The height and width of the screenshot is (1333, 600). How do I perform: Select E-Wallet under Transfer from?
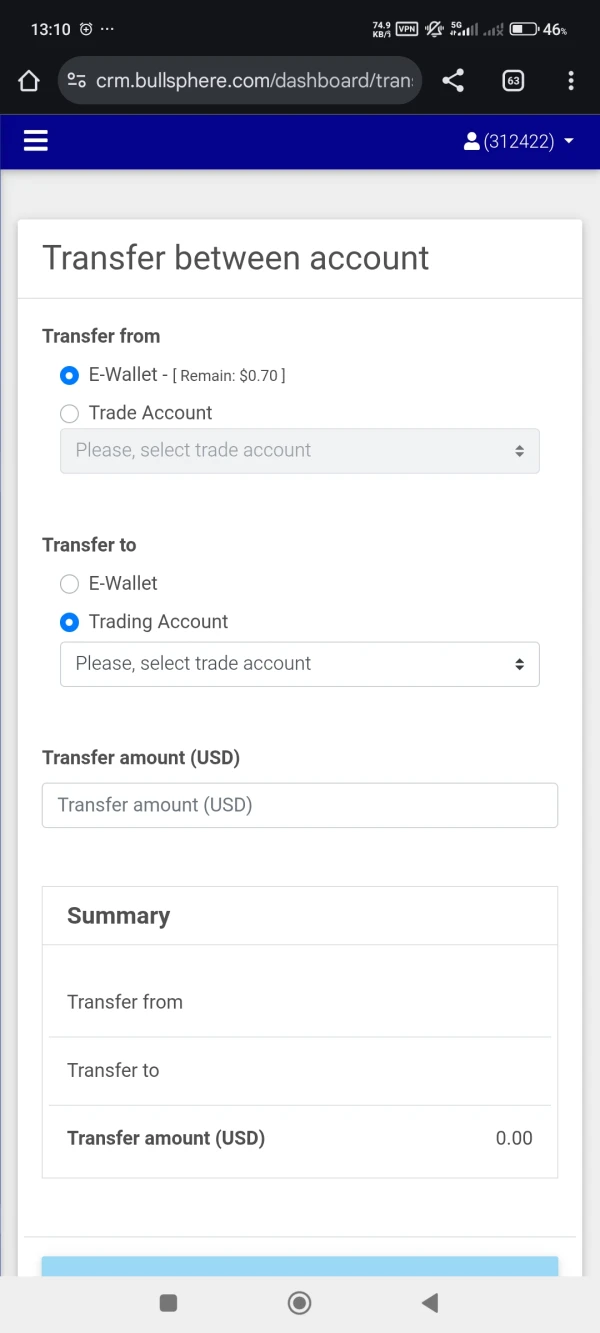click(x=69, y=376)
